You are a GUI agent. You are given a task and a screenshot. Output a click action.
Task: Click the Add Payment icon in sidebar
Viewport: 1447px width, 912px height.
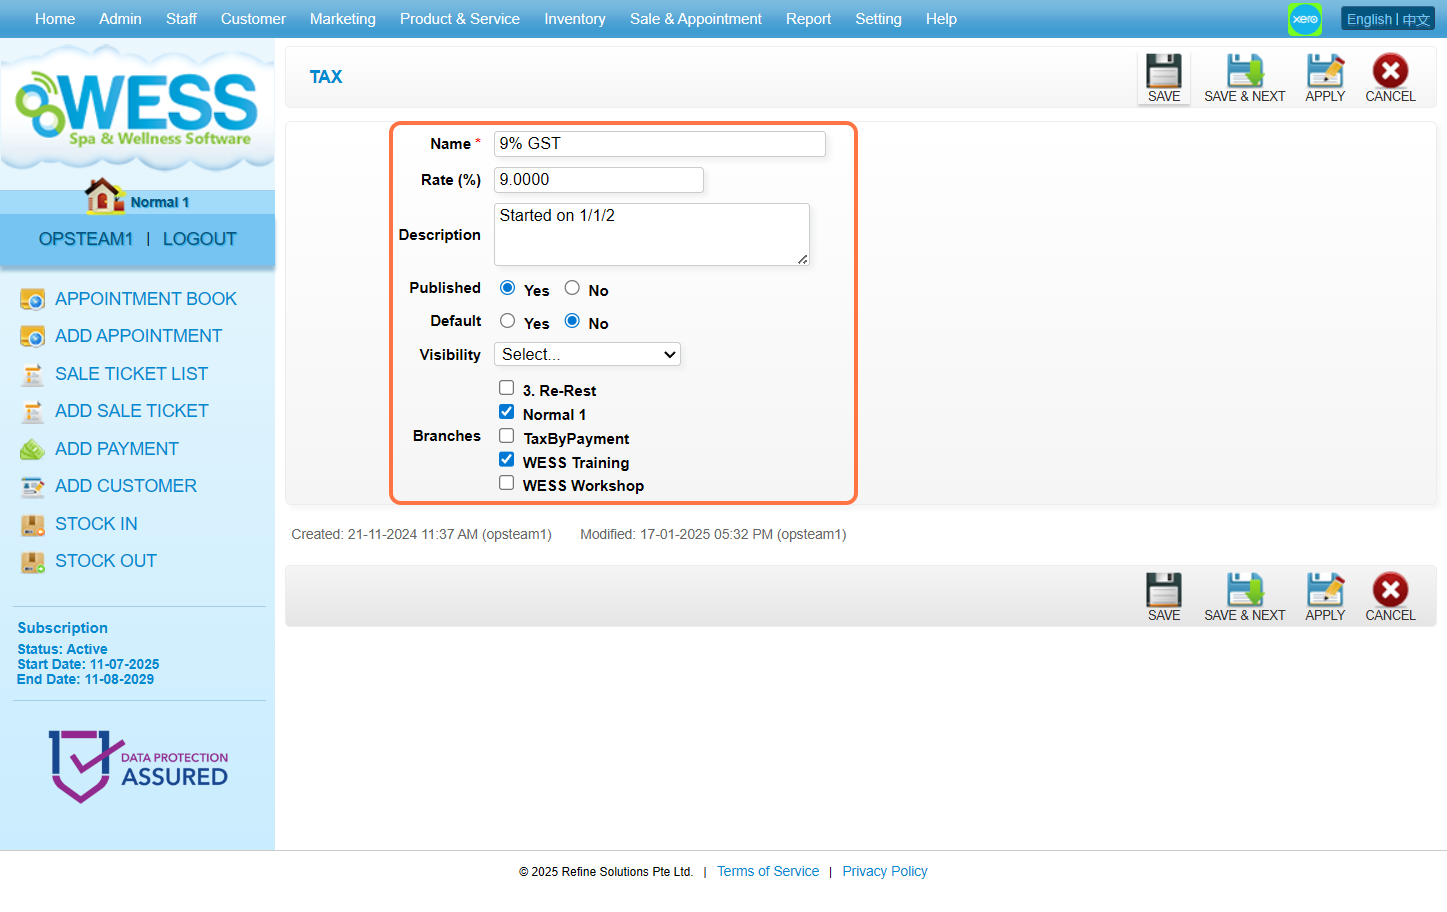click(x=33, y=450)
